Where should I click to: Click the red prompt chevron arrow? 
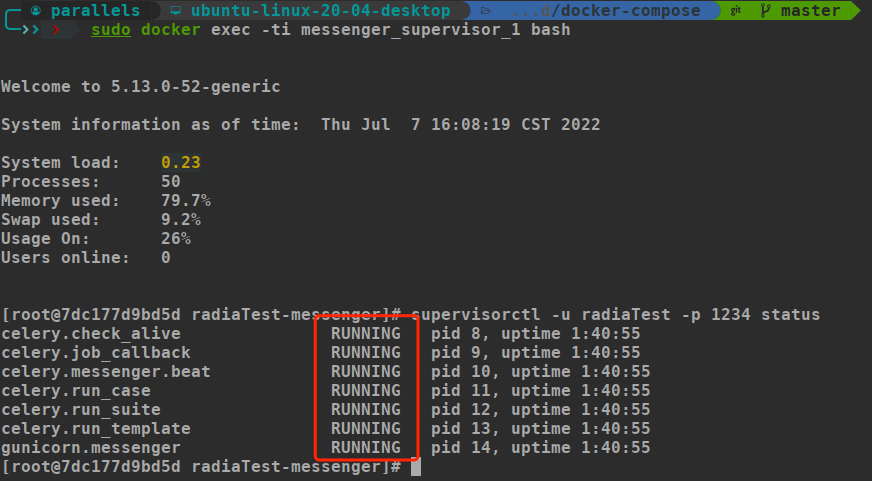pos(56,30)
